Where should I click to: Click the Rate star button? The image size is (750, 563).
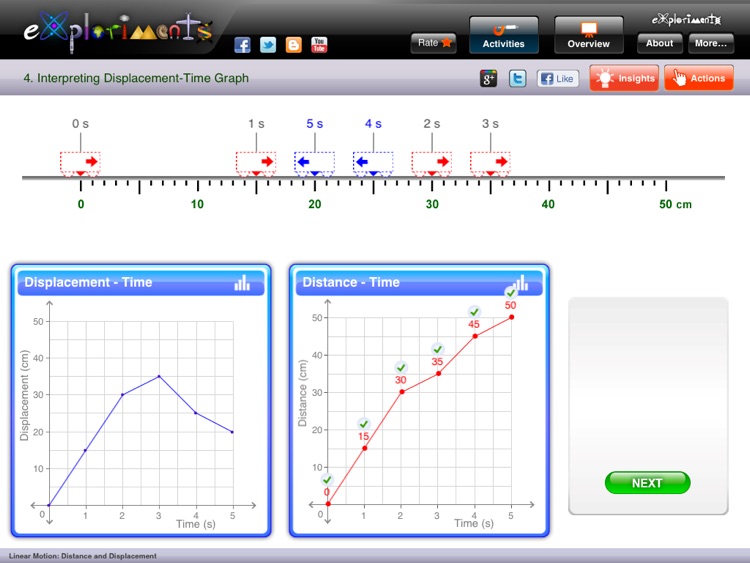coord(433,43)
